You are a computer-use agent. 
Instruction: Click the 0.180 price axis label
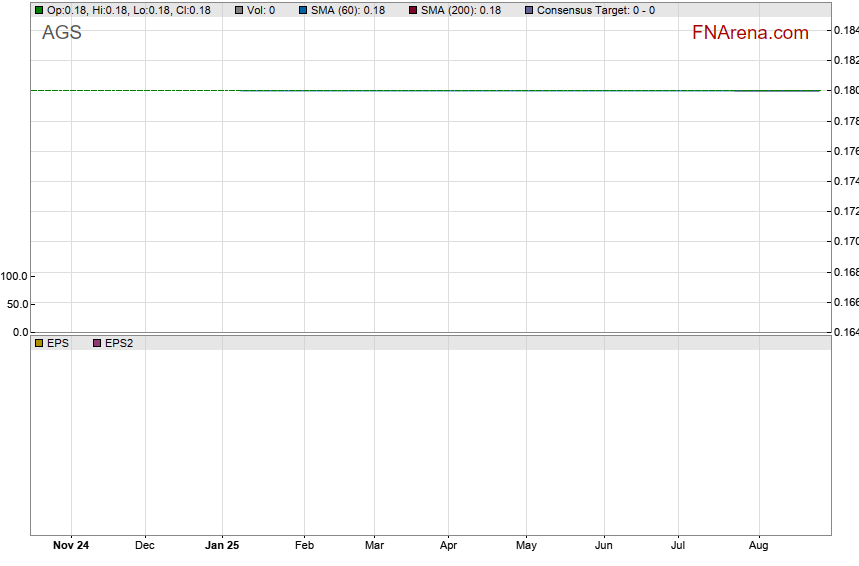tap(845, 91)
